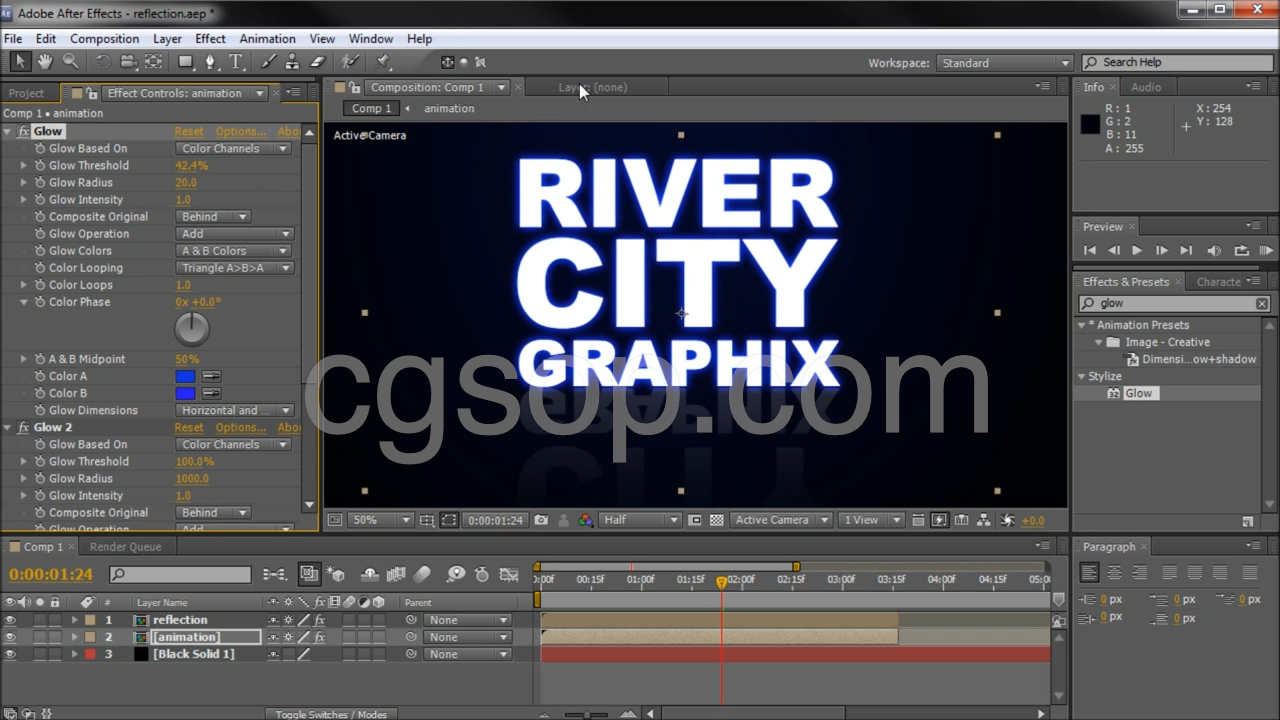The width and height of the screenshot is (1280, 720).
Task: Click the timeline layer search field
Action: click(x=181, y=574)
